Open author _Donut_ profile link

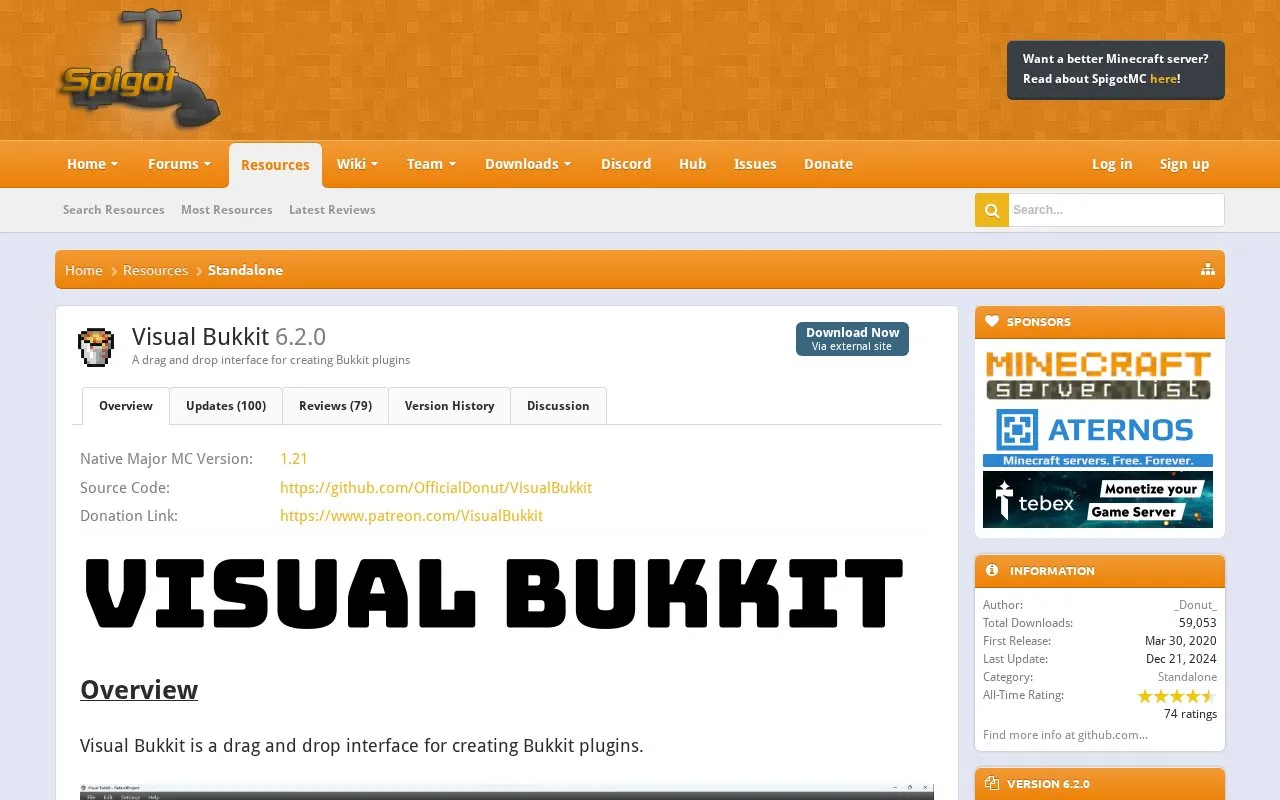coord(1195,605)
